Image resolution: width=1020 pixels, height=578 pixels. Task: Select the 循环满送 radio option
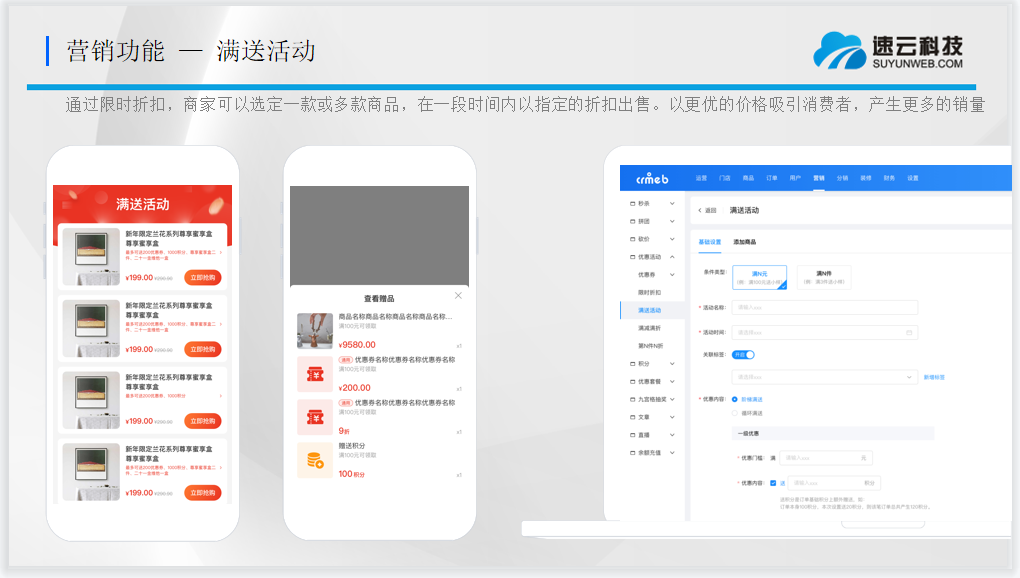736,412
